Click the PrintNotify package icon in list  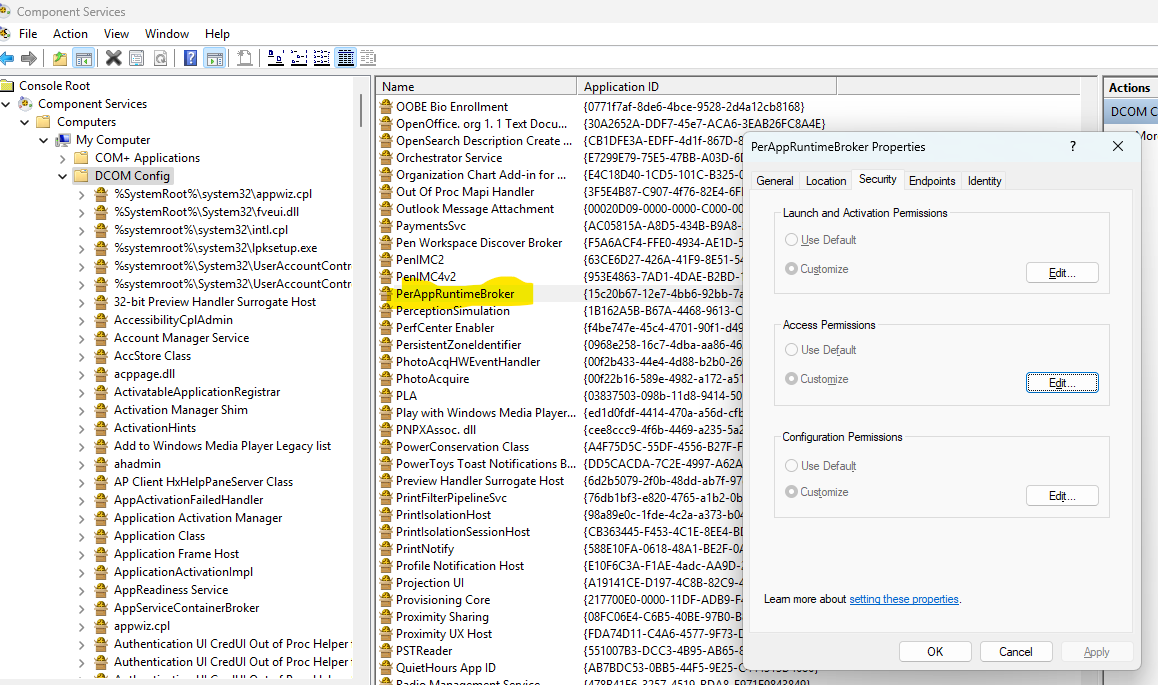386,548
